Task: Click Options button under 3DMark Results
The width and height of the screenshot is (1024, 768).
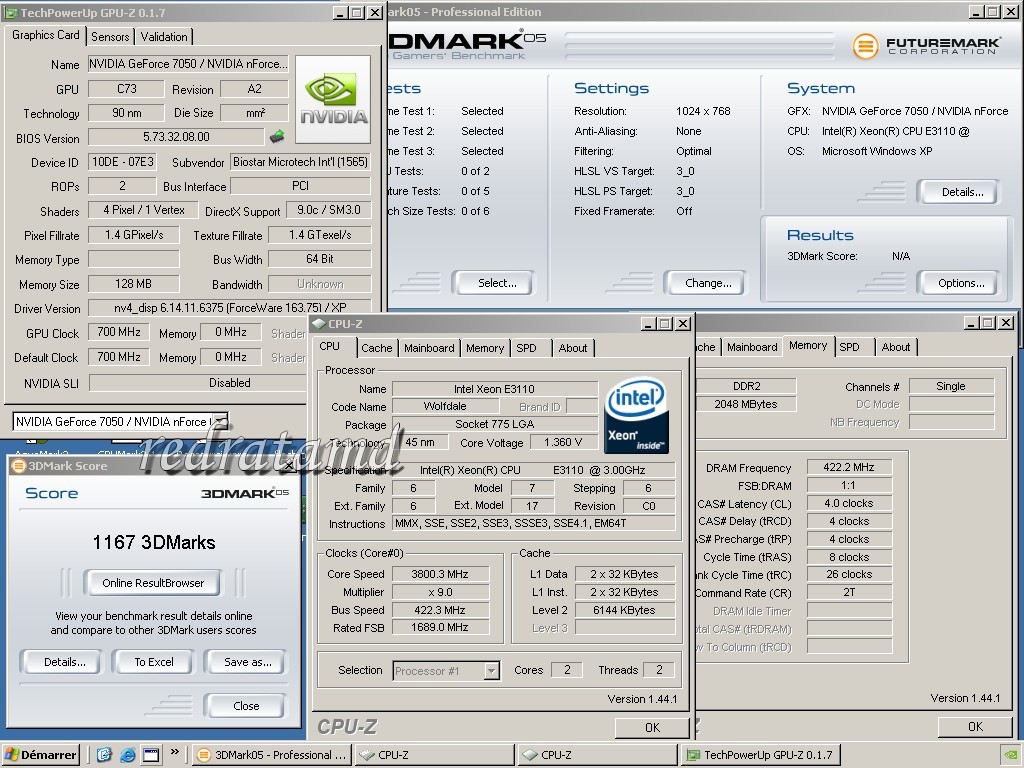Action: pos(961,283)
